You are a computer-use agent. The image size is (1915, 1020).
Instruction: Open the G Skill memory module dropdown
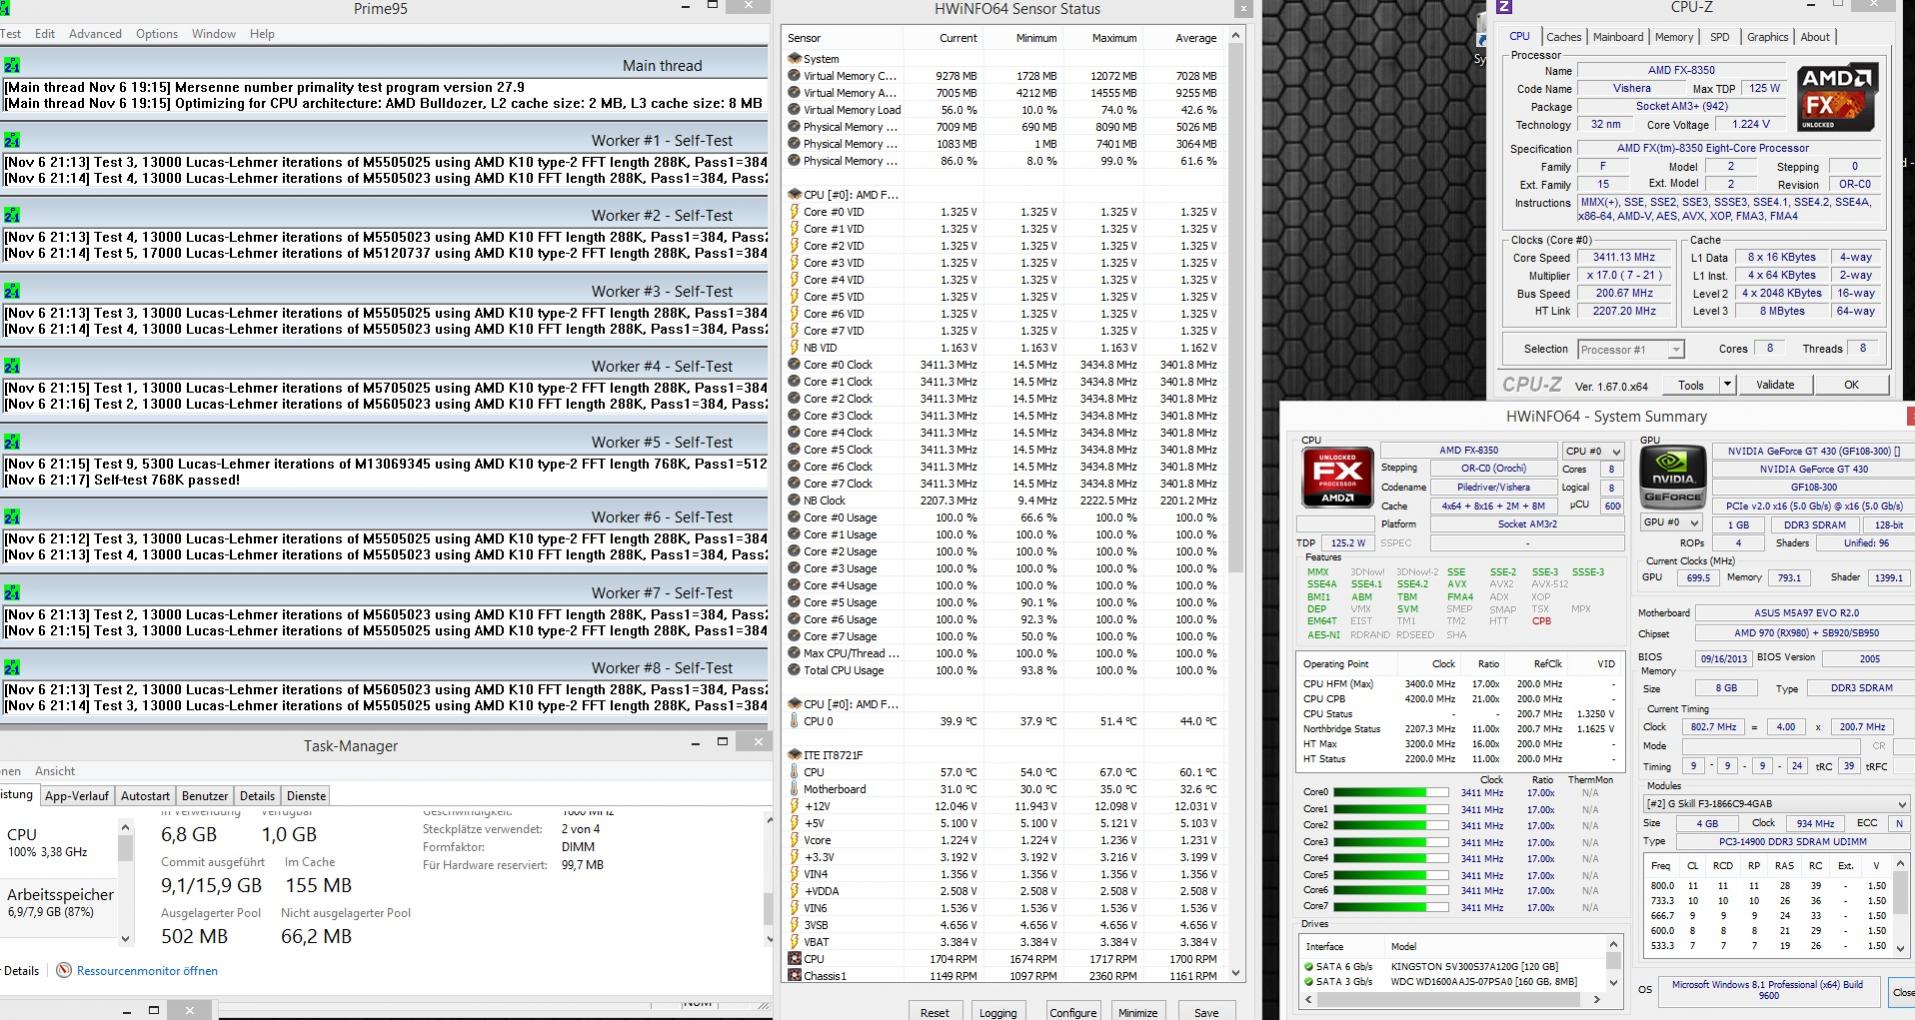[x=1776, y=804]
